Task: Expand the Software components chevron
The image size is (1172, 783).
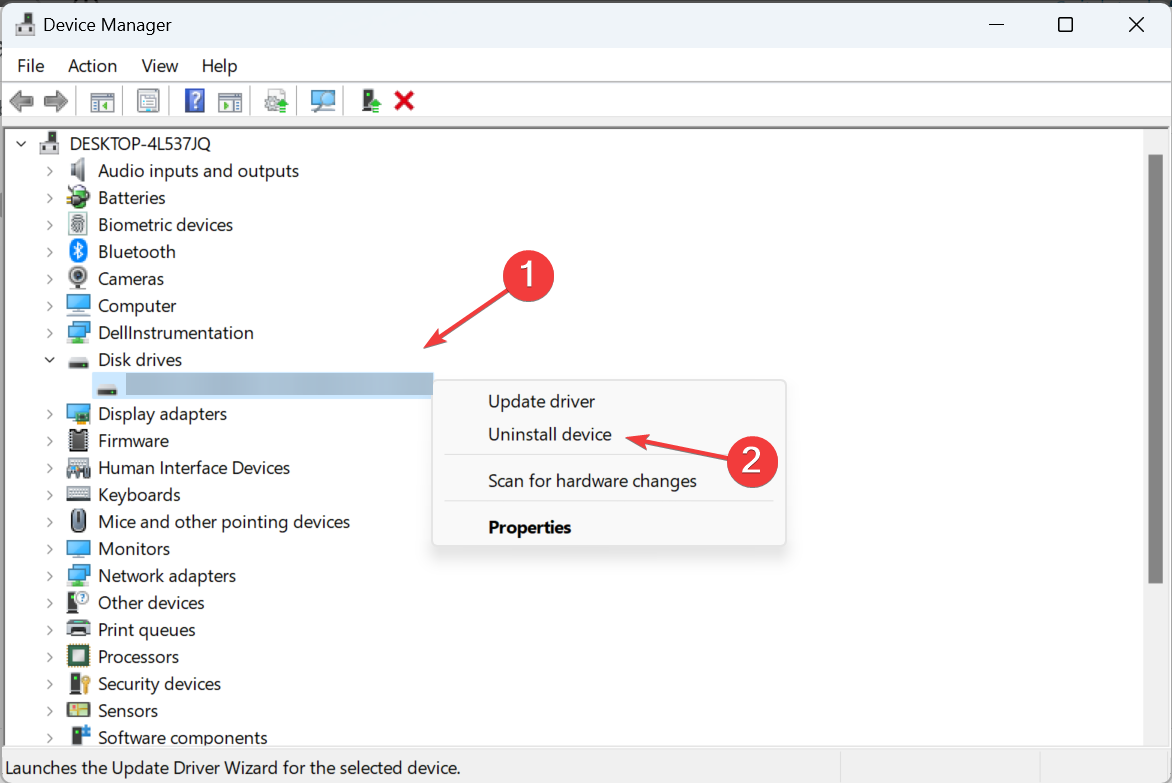Action: (49, 737)
